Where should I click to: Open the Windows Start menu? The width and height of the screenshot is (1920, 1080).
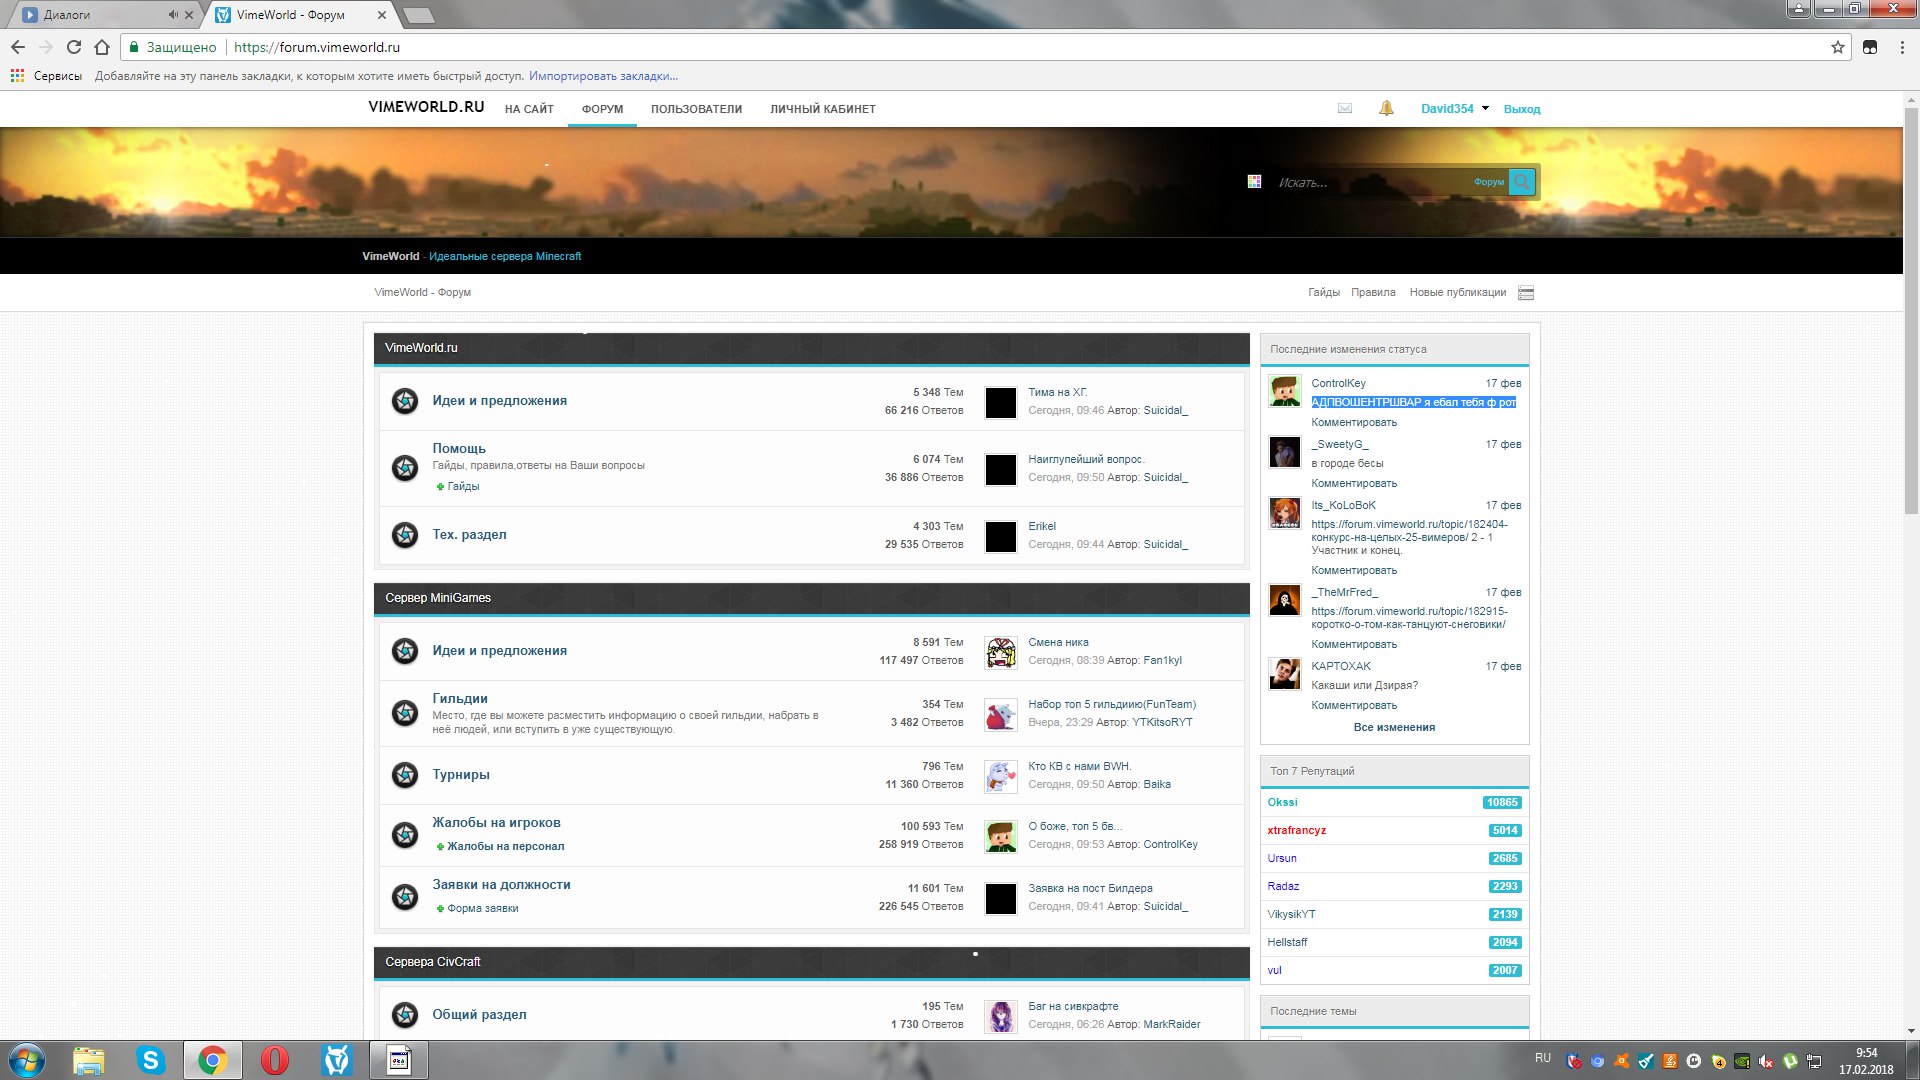(27, 1060)
